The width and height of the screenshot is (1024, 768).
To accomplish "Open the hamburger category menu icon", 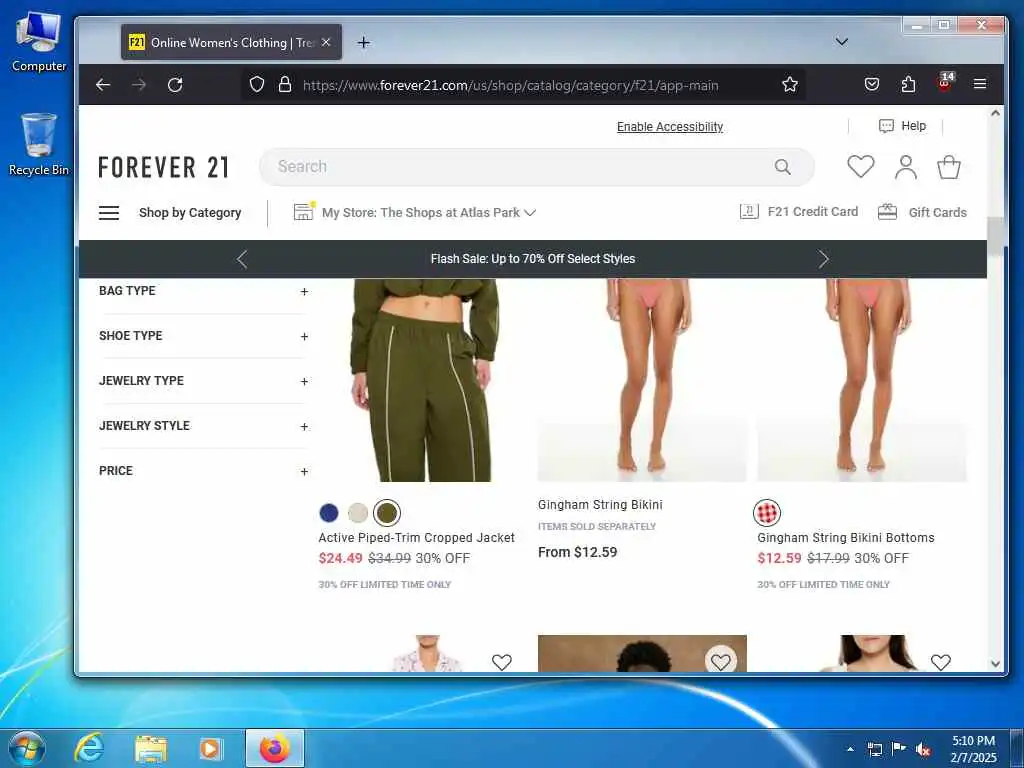I will [x=109, y=213].
